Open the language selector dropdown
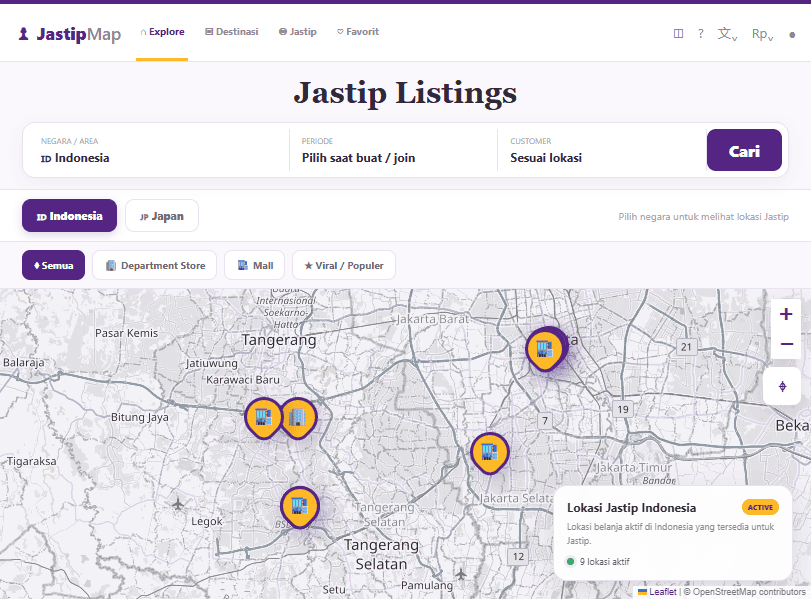 pyautogui.click(x=727, y=34)
